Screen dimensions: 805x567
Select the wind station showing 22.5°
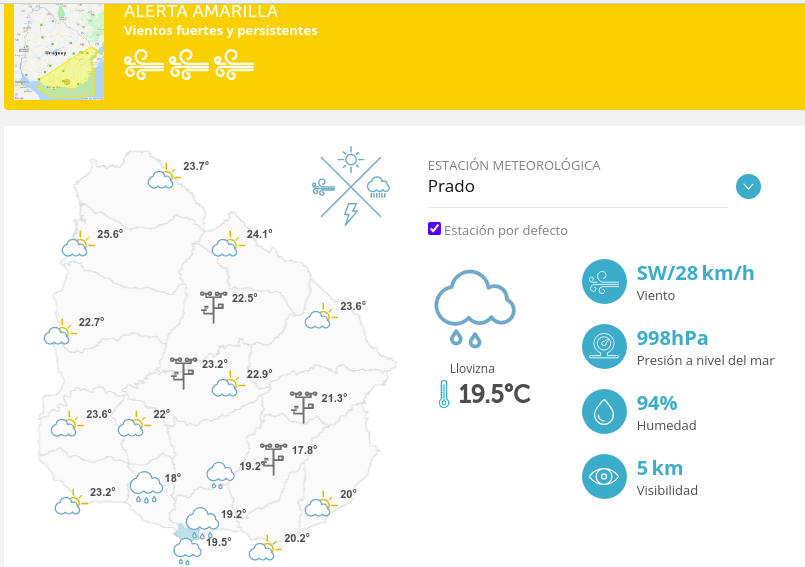click(214, 307)
